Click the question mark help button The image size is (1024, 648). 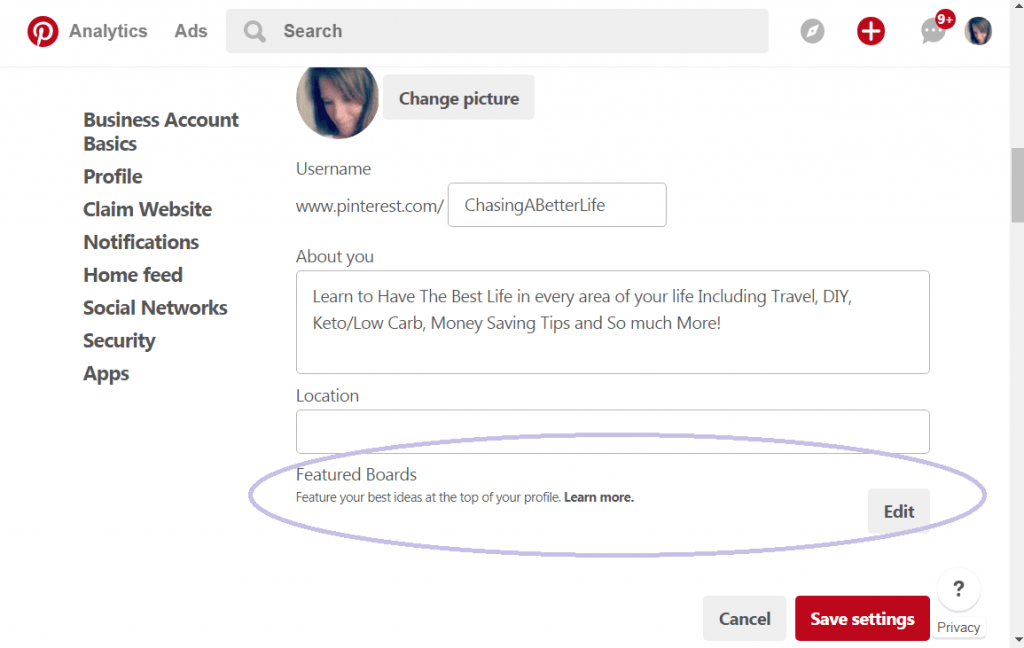click(x=958, y=589)
